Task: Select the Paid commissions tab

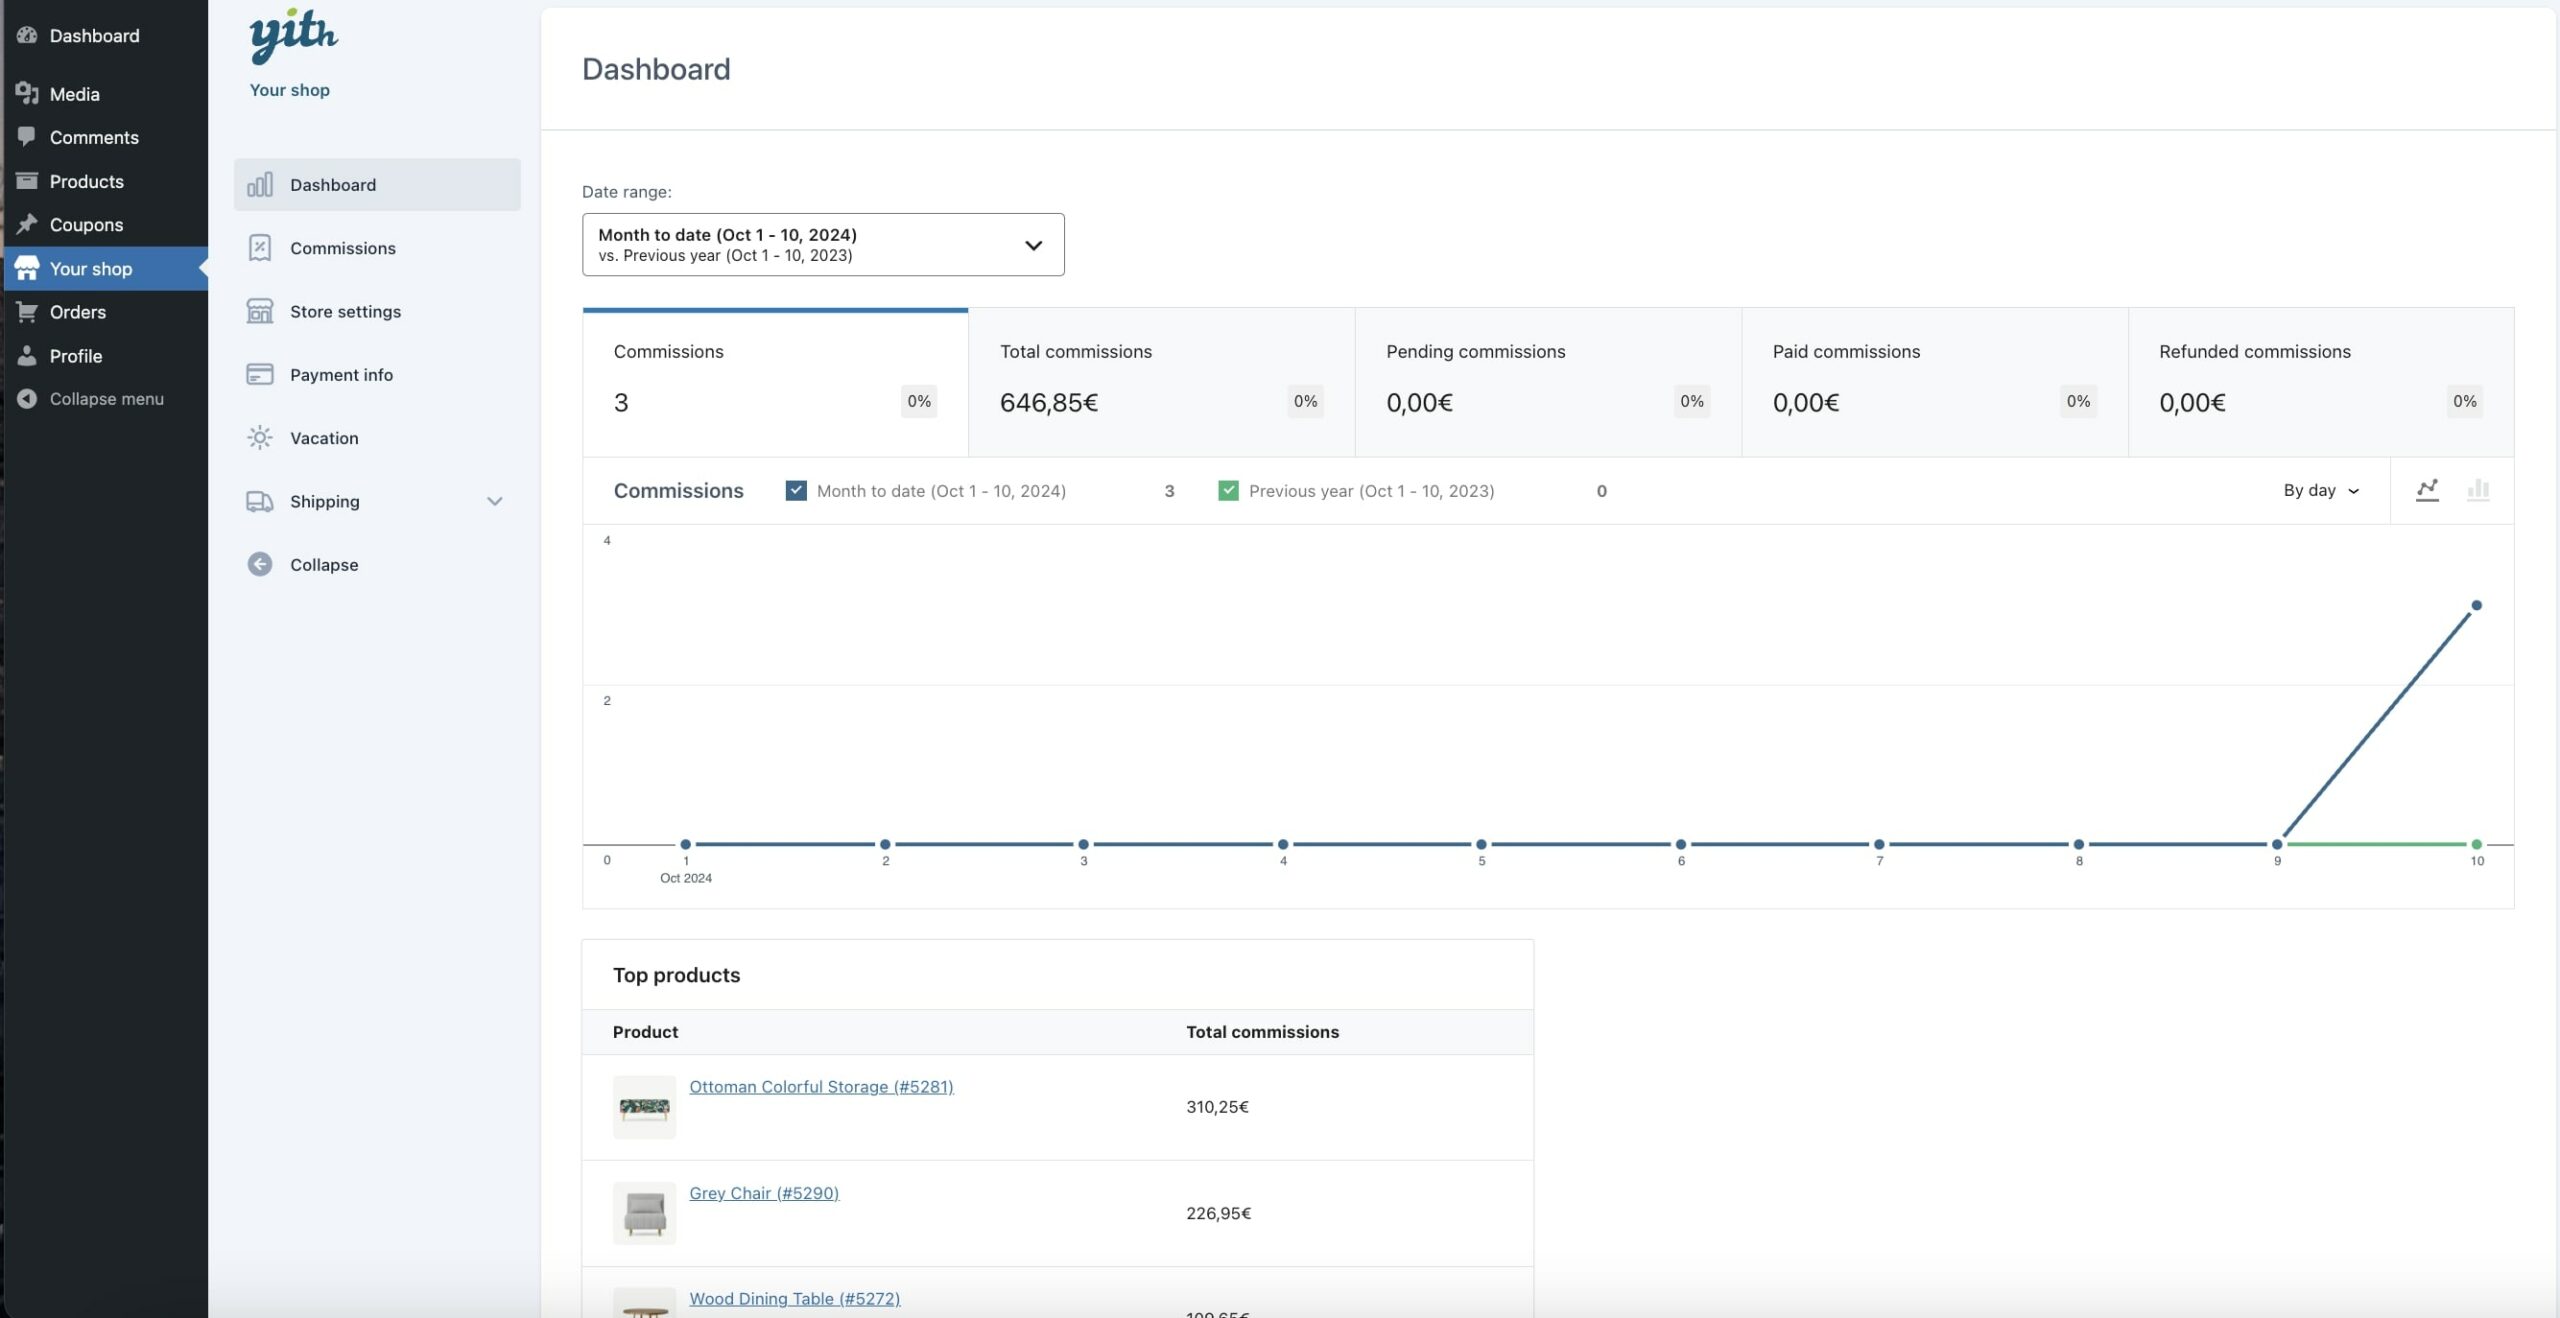Action: (x=1934, y=382)
